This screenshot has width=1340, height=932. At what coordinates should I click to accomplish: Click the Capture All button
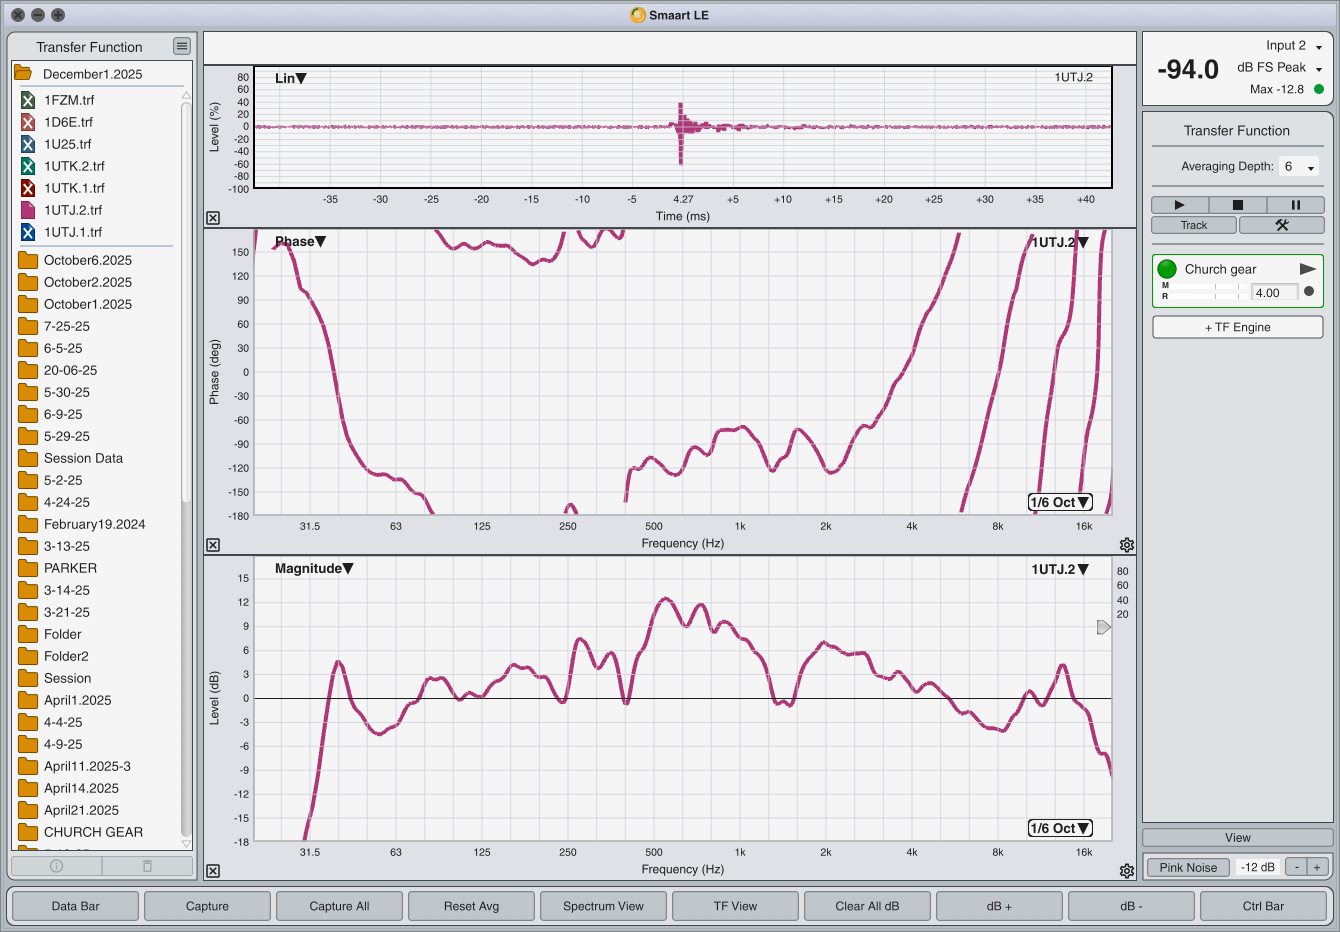(339, 906)
